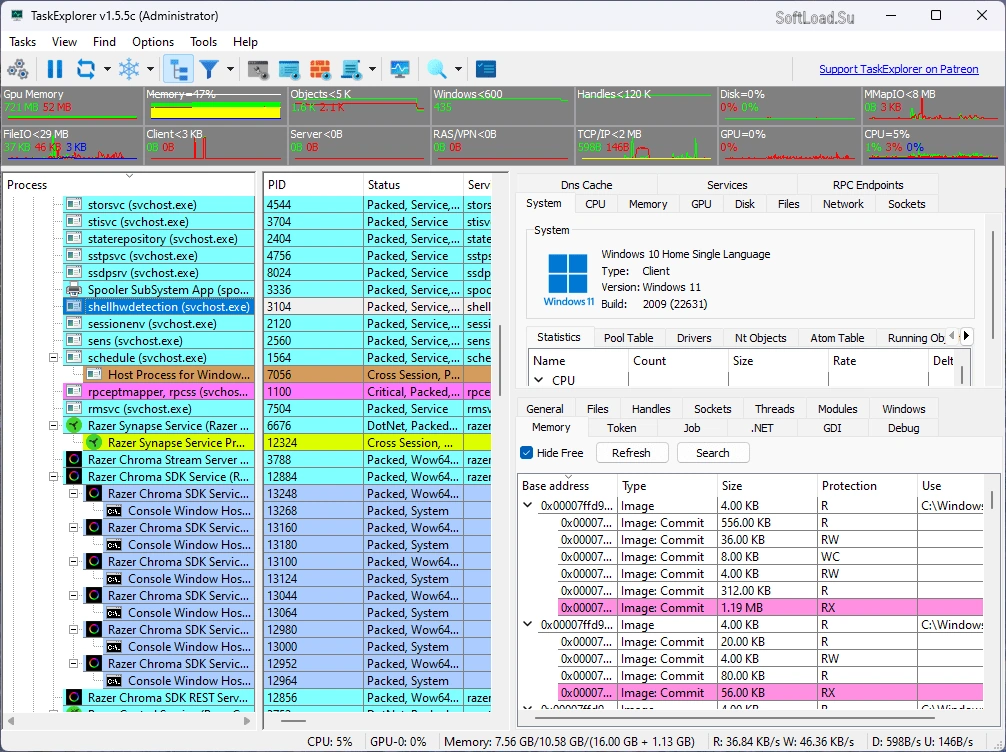1006x752 pixels.
Task: Toggle the process tree view icon
Action: tap(178, 69)
